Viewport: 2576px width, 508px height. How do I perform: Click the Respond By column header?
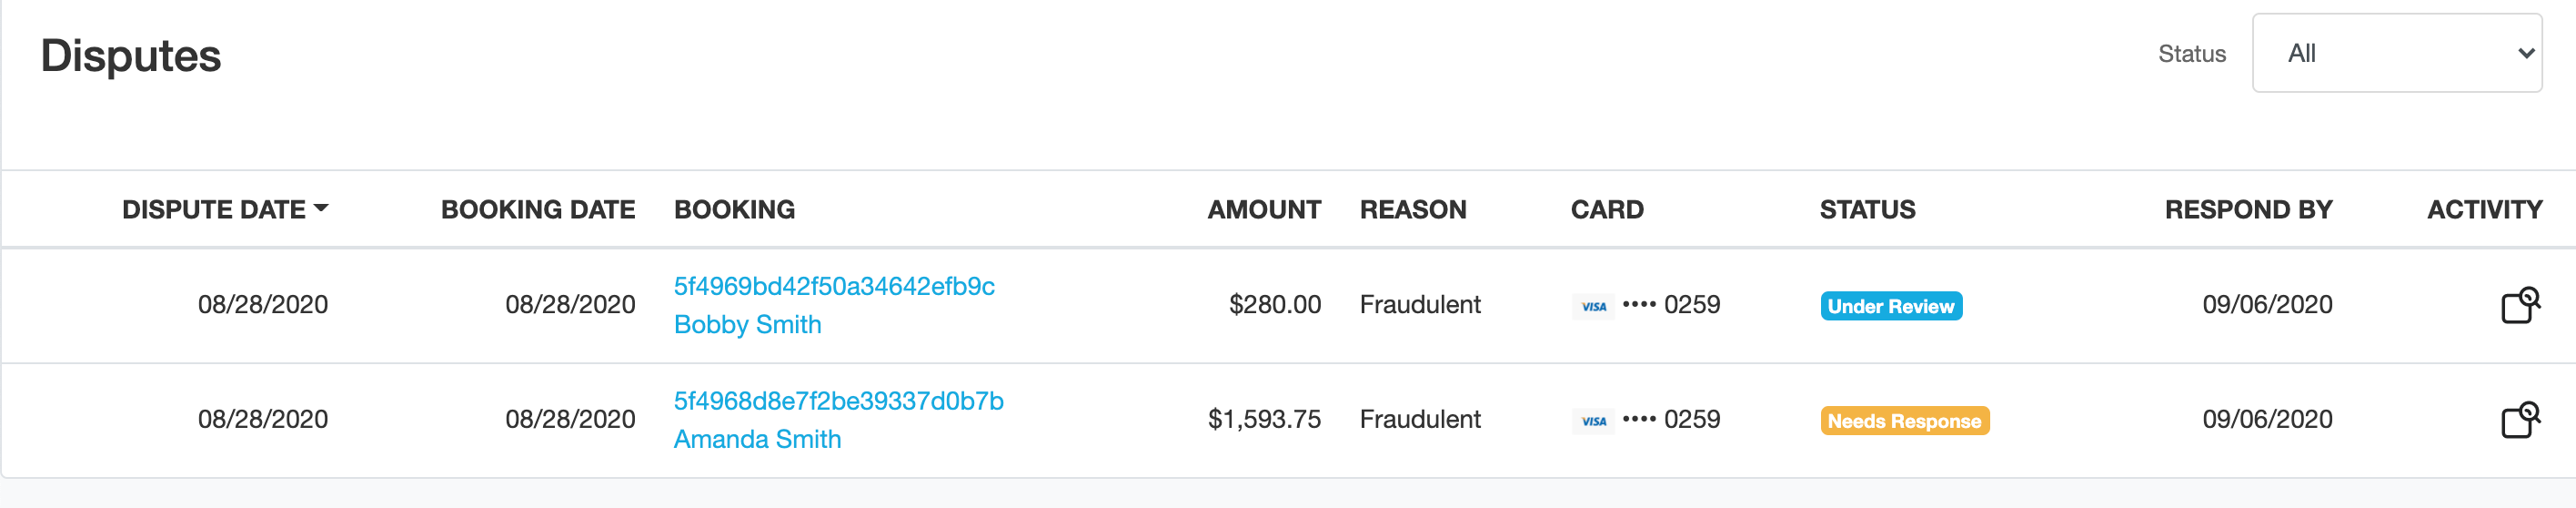click(2248, 209)
